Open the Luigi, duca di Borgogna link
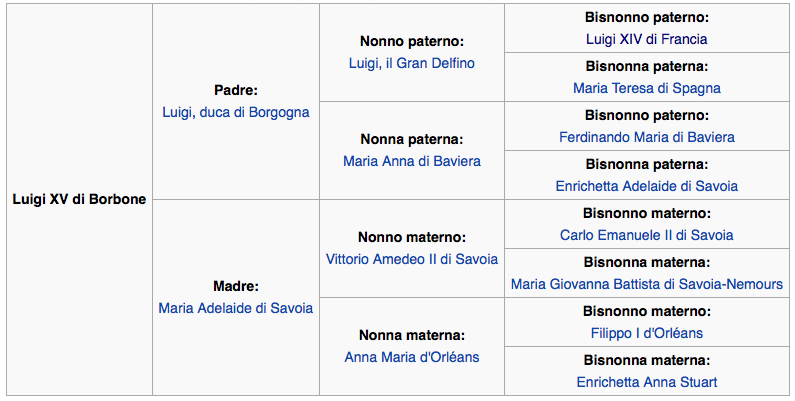Image resolution: width=795 pixels, height=401 pixels. click(236, 112)
